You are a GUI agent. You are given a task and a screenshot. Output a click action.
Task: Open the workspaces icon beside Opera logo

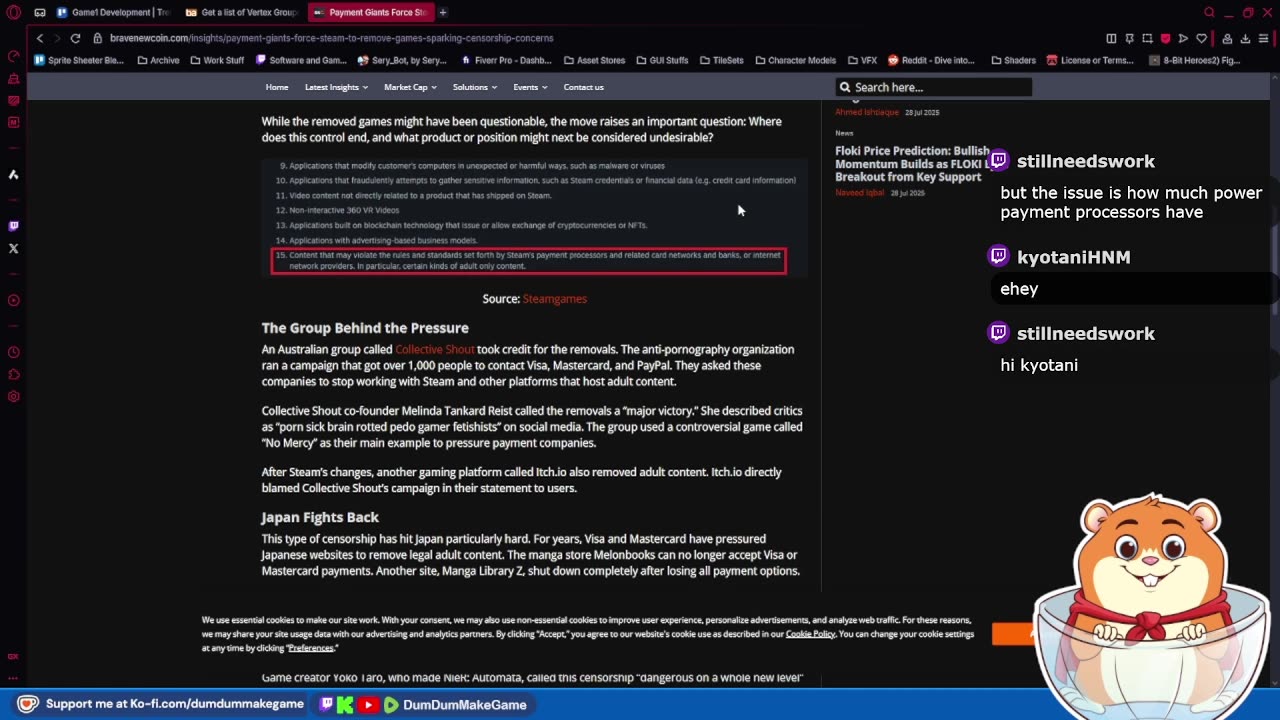coord(40,12)
